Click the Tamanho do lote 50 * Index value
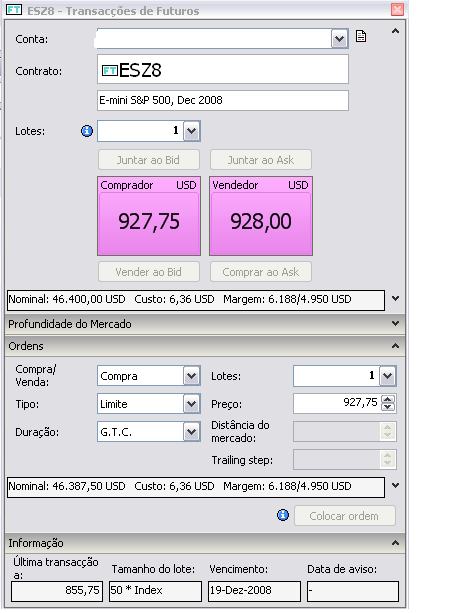This screenshot has height=613, width=450. coord(155,591)
